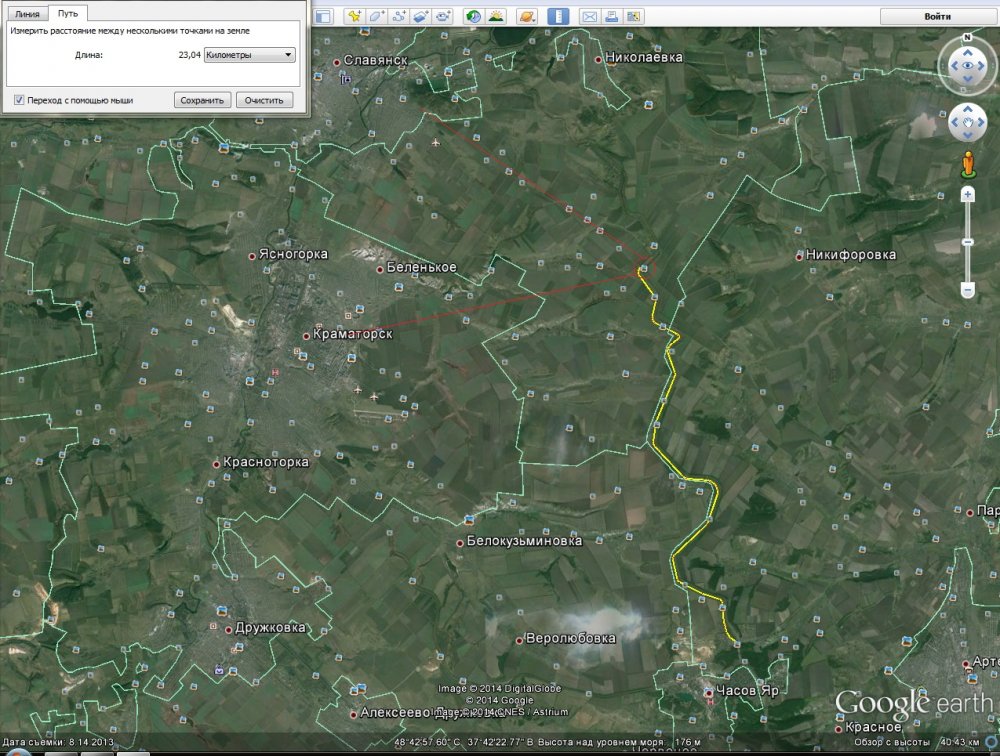Click the zoom slider handle

tap(967, 242)
